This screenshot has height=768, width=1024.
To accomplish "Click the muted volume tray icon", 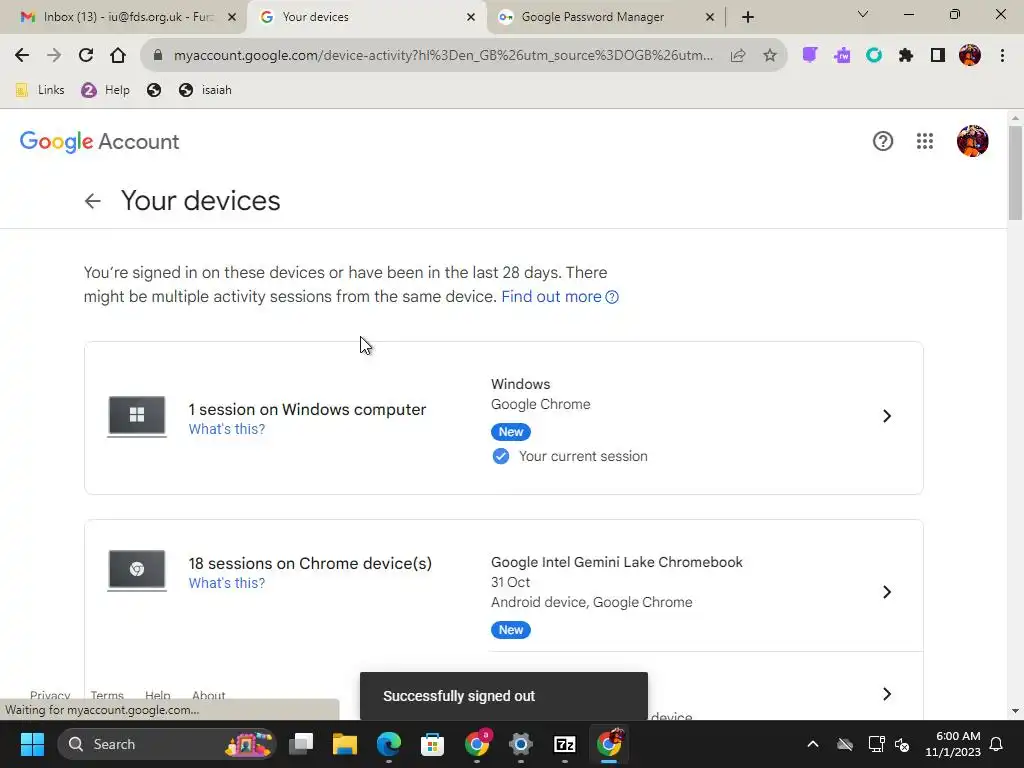I will pos(903,744).
